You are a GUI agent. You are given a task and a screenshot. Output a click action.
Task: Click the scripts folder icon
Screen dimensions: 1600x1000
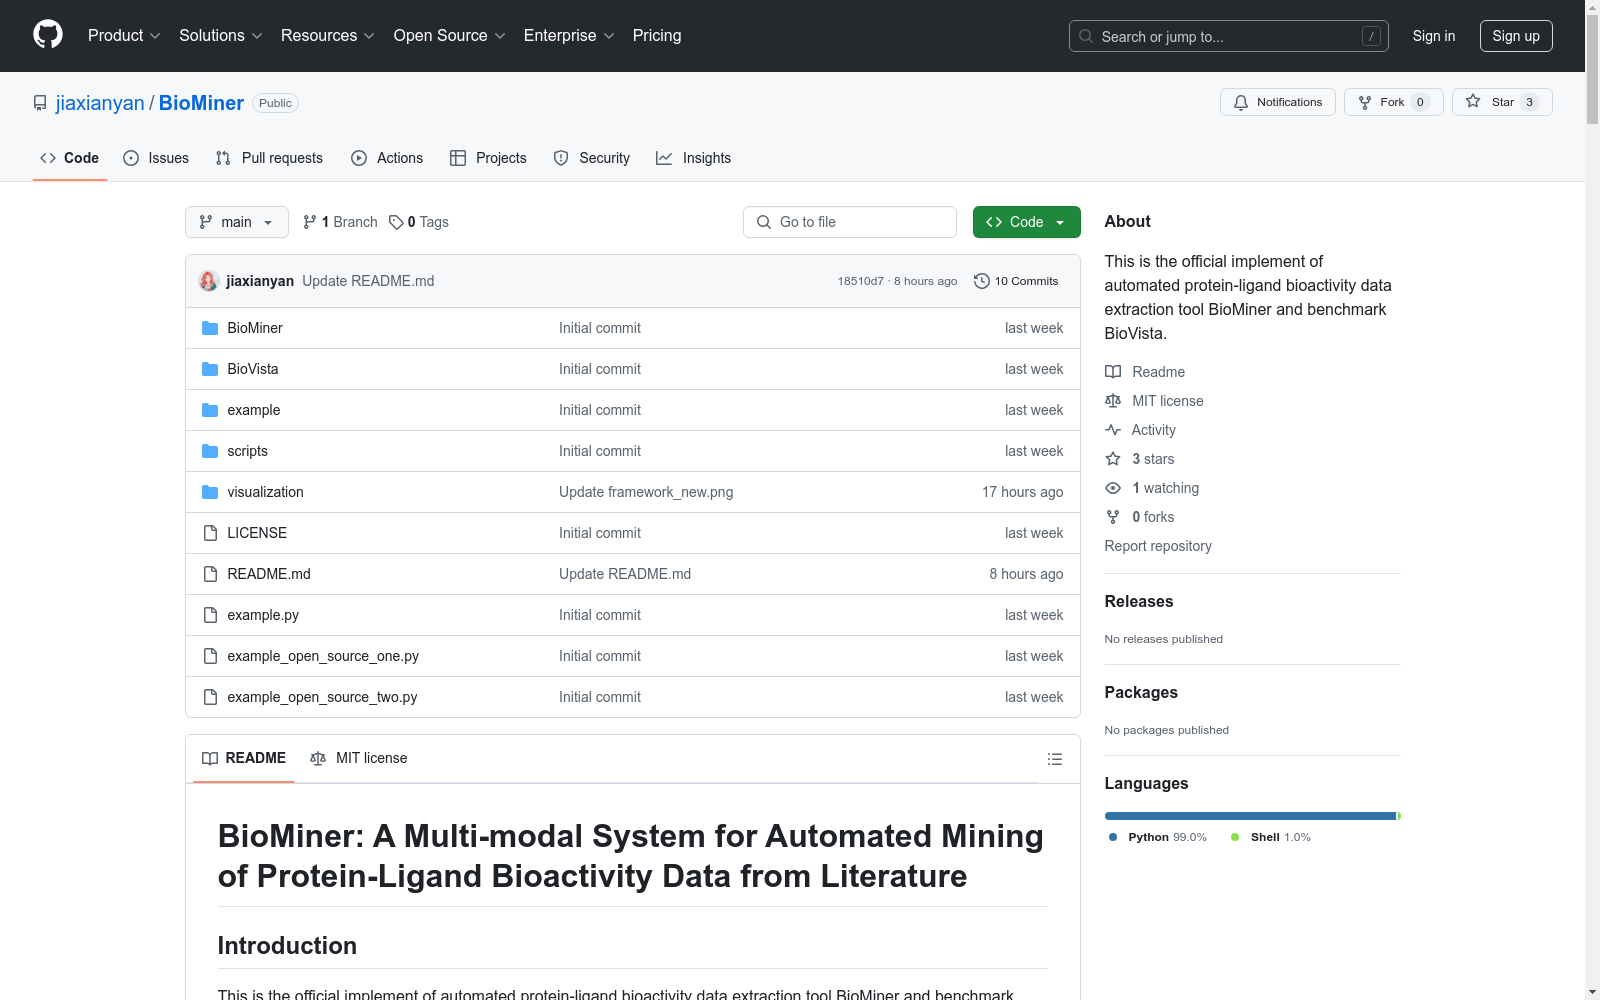click(x=210, y=451)
